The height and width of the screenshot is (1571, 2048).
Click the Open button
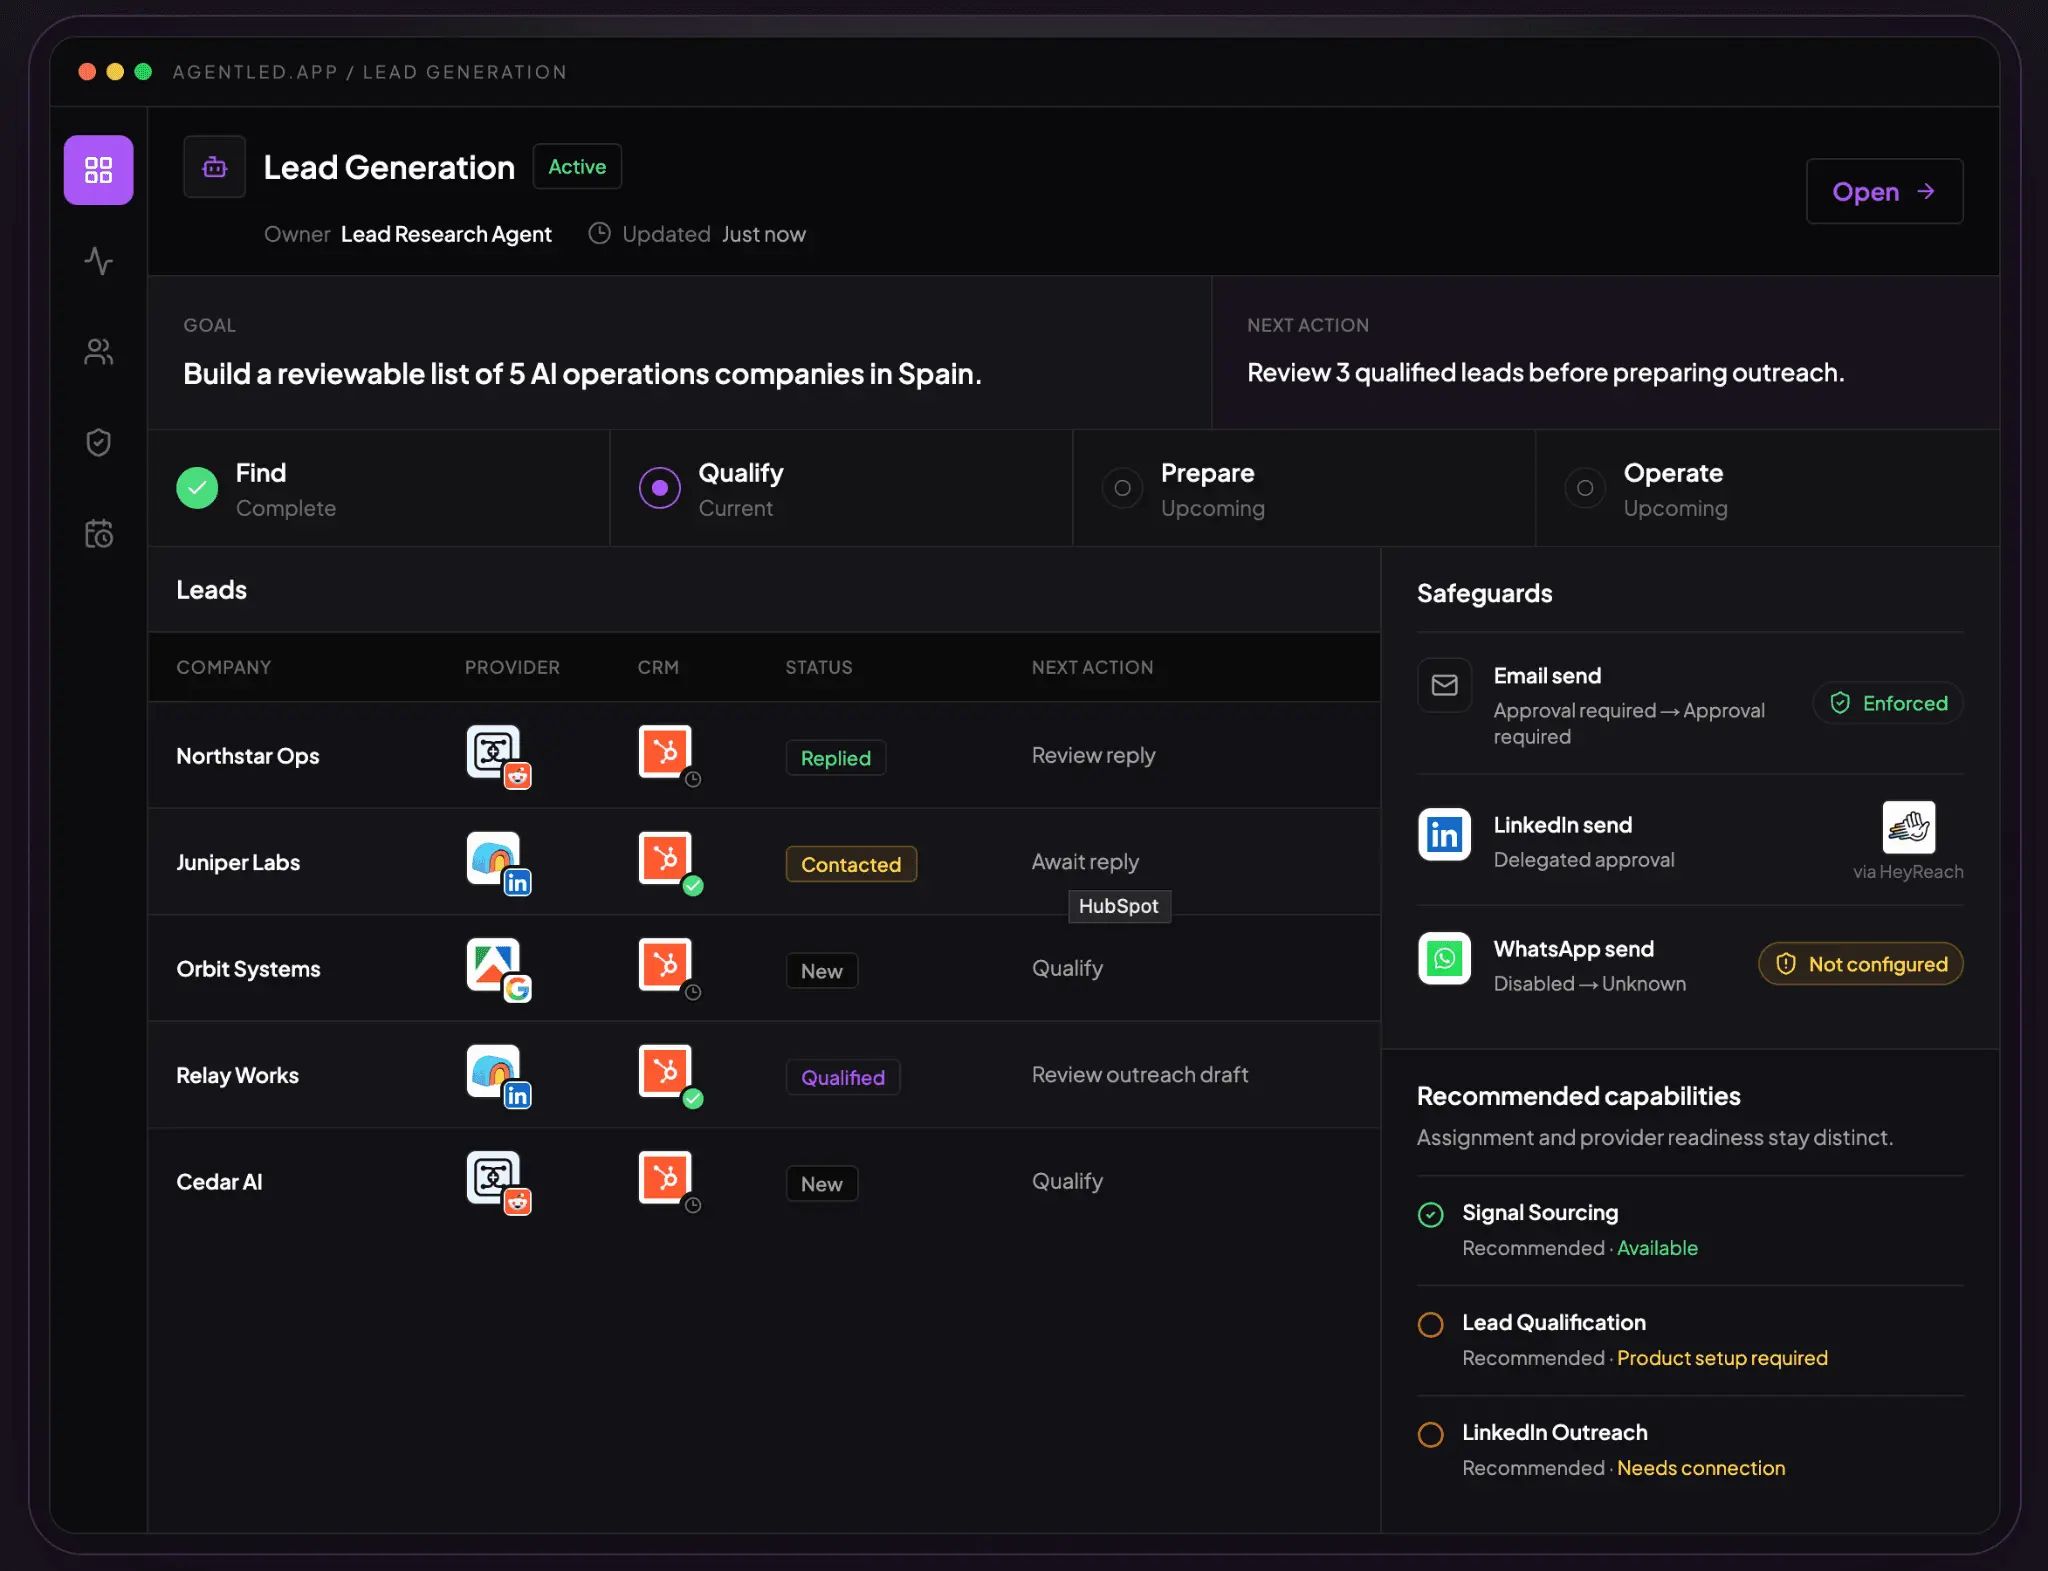(1884, 191)
